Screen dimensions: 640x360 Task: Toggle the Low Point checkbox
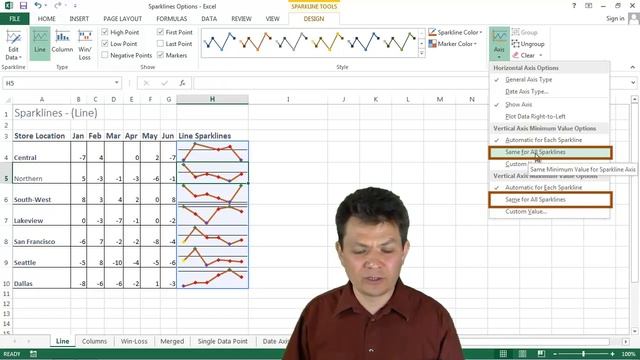(105, 43)
